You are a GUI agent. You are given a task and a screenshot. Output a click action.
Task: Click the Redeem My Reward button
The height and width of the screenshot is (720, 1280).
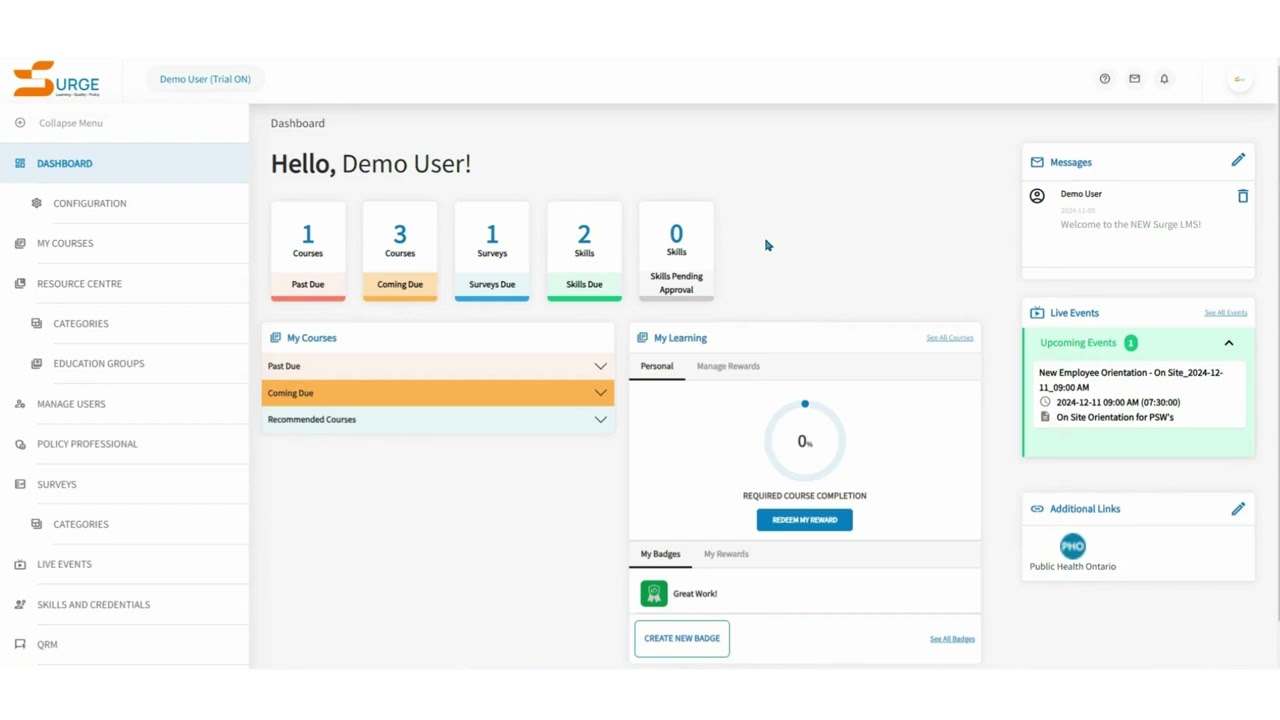pos(805,520)
